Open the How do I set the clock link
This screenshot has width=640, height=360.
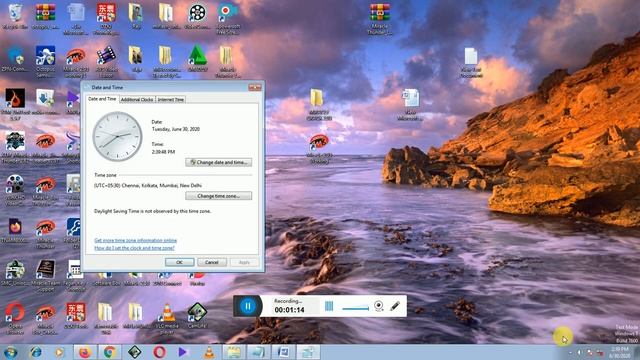(x=134, y=248)
